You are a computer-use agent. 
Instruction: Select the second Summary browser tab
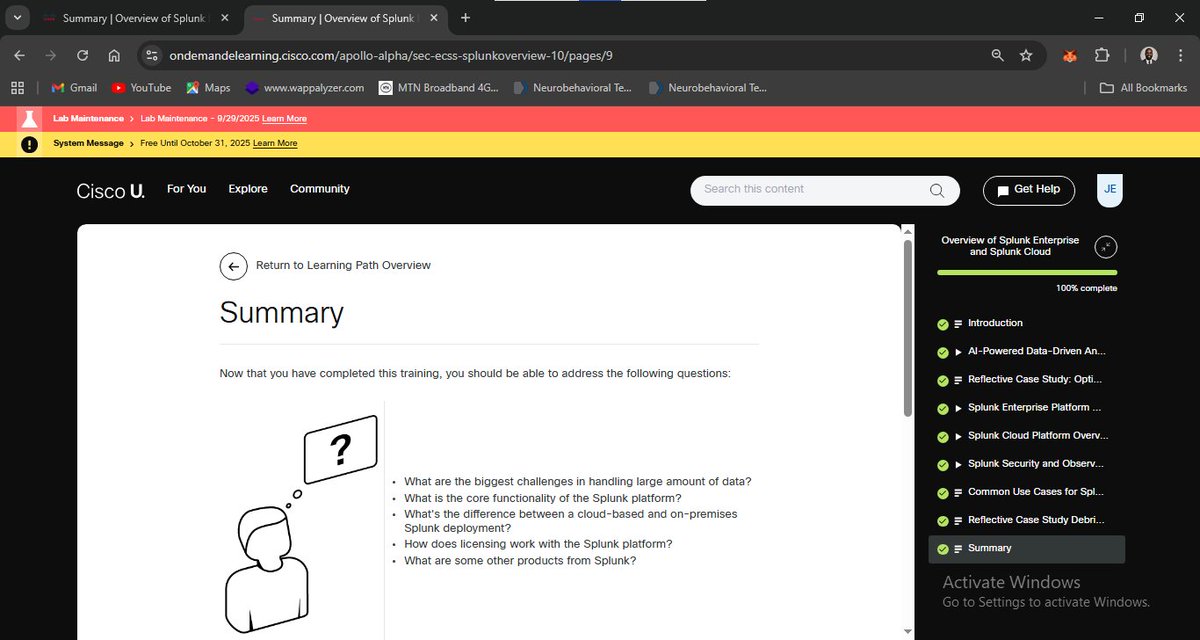pos(343,18)
